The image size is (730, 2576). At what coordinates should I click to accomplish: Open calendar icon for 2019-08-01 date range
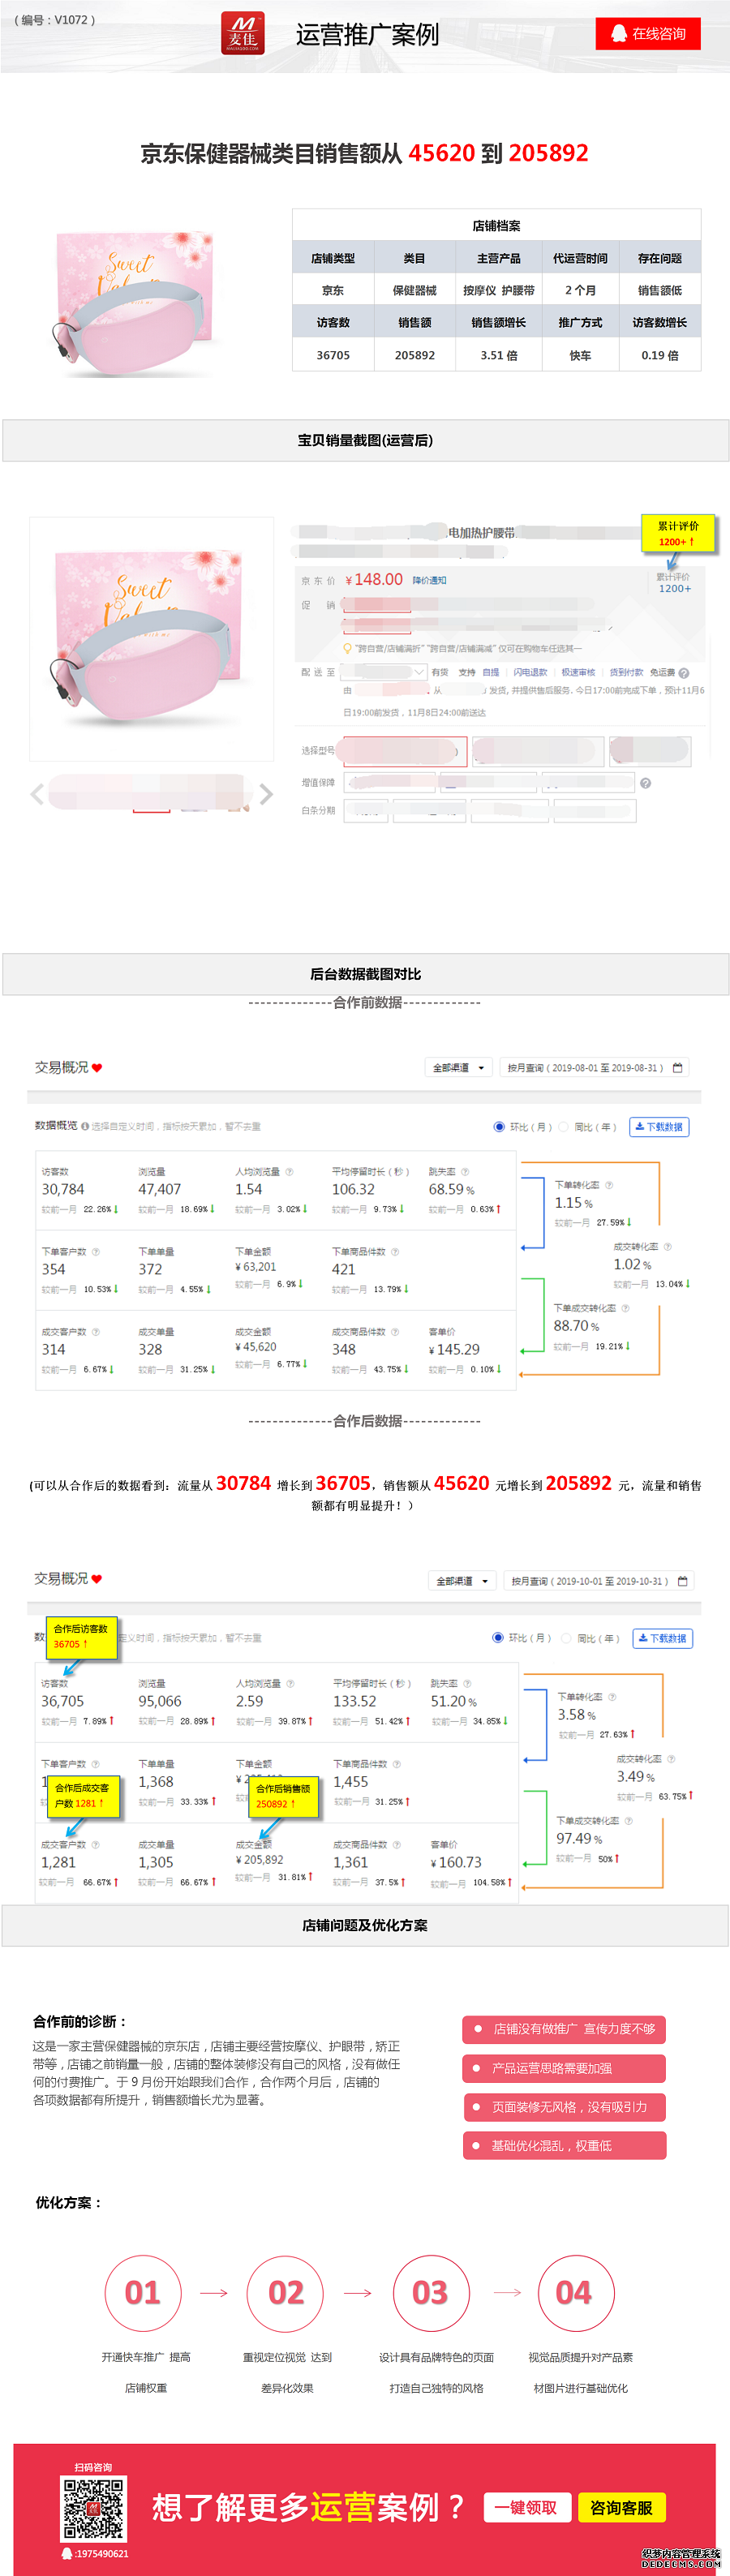pos(678,1068)
